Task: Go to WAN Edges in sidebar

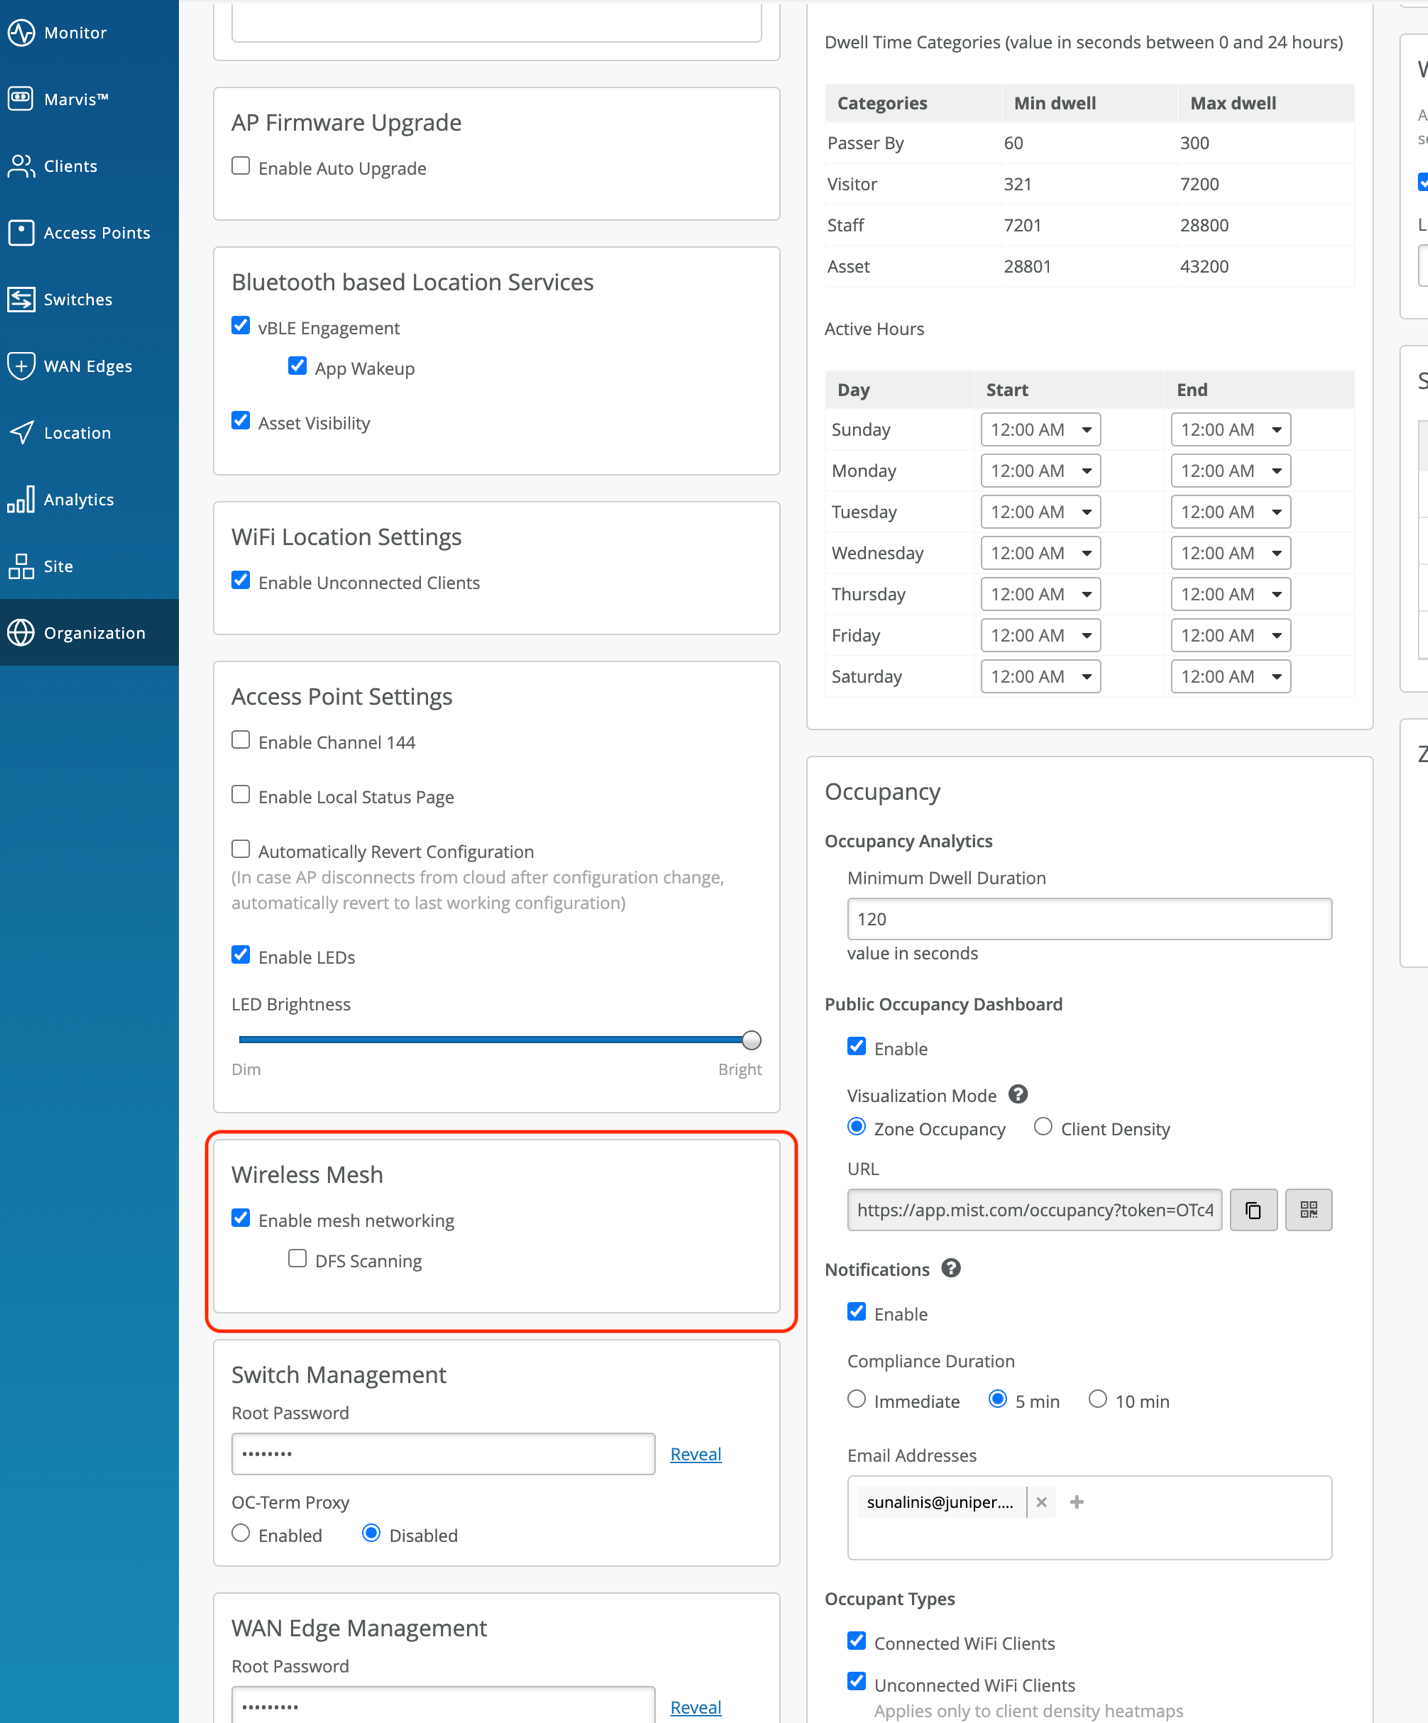Action: 87,366
